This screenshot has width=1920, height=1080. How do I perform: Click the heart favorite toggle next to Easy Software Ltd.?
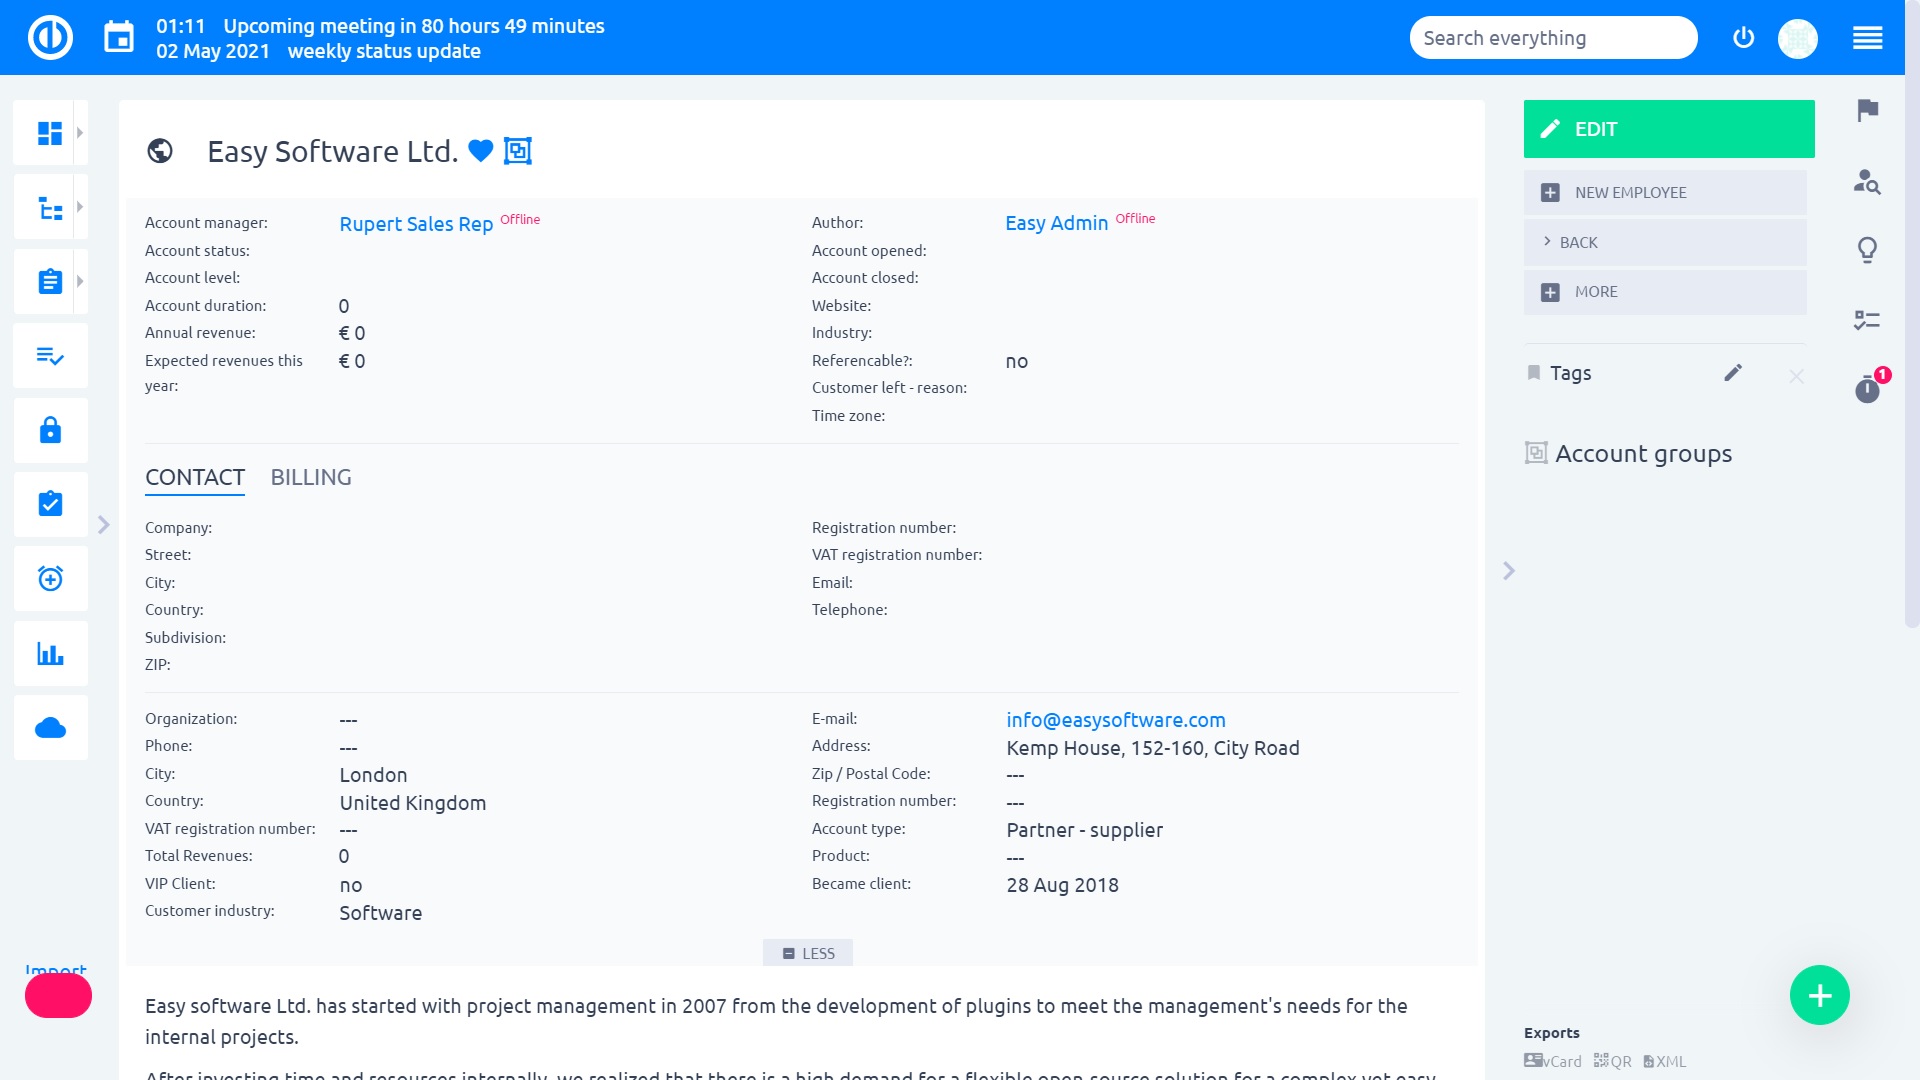coord(481,151)
